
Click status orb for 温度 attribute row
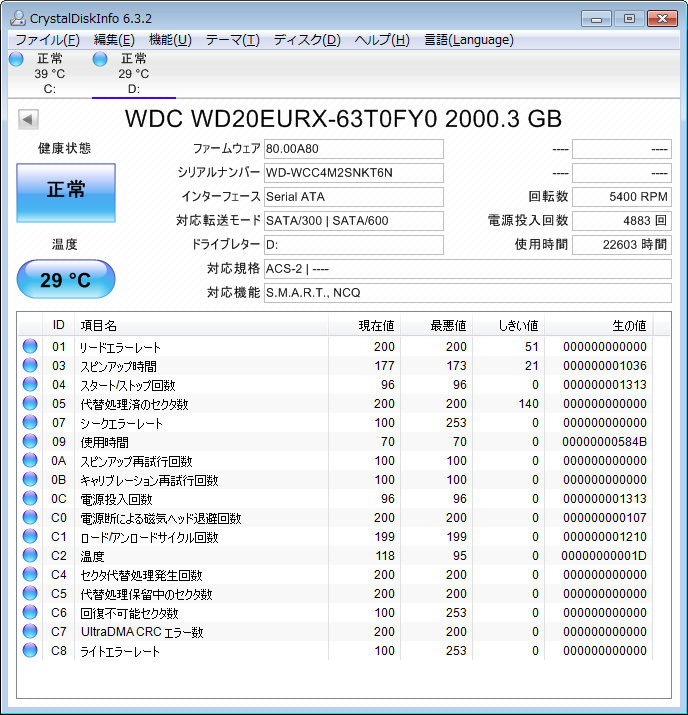[30, 556]
